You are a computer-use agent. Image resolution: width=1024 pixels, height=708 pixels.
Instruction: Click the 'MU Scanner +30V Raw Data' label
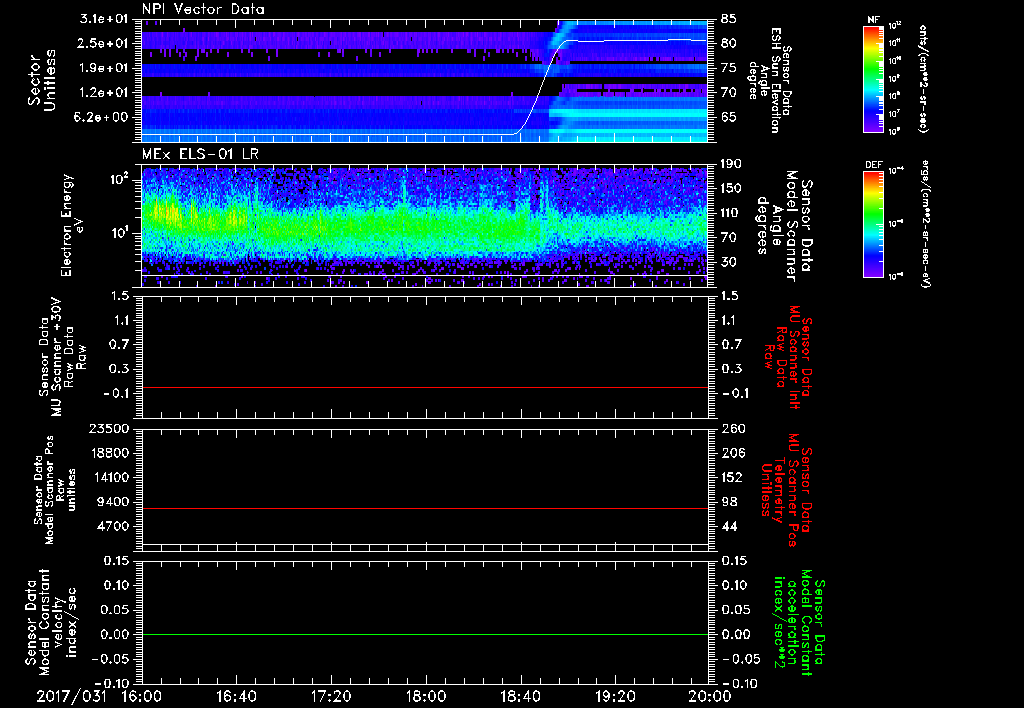click(x=62, y=357)
